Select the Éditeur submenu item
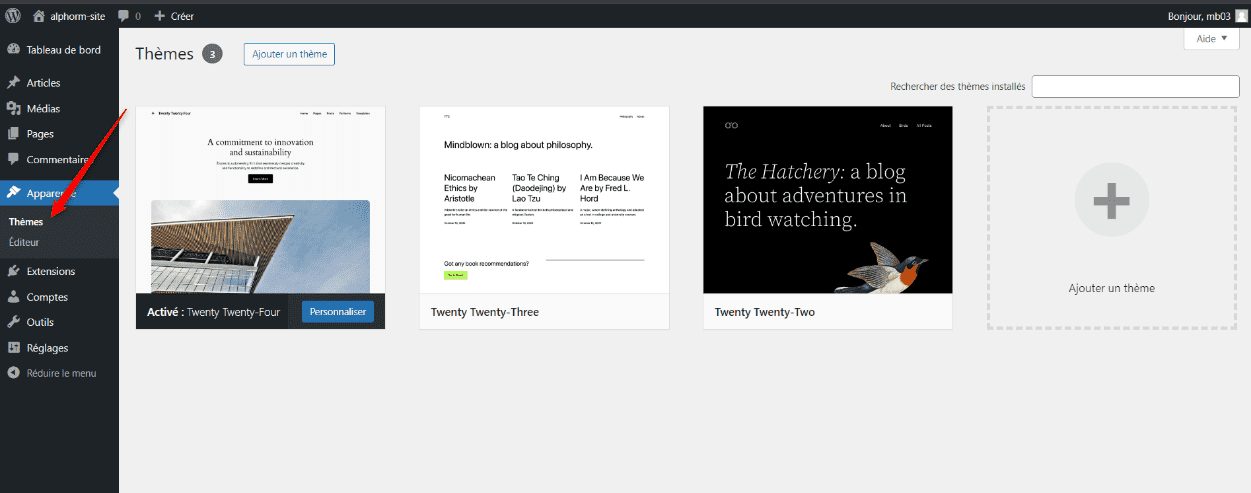This screenshot has width=1251, height=493. click(24, 242)
